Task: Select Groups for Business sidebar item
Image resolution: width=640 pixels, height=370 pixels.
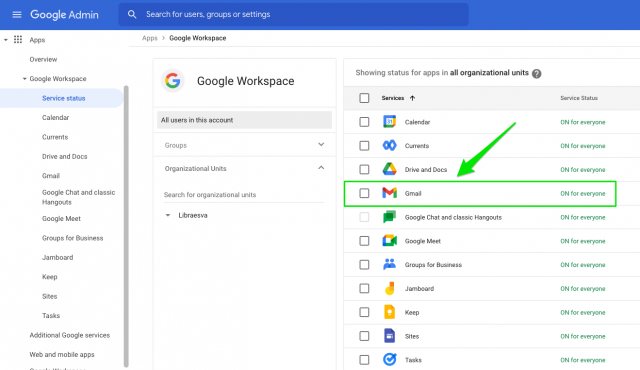Action: 72,238
